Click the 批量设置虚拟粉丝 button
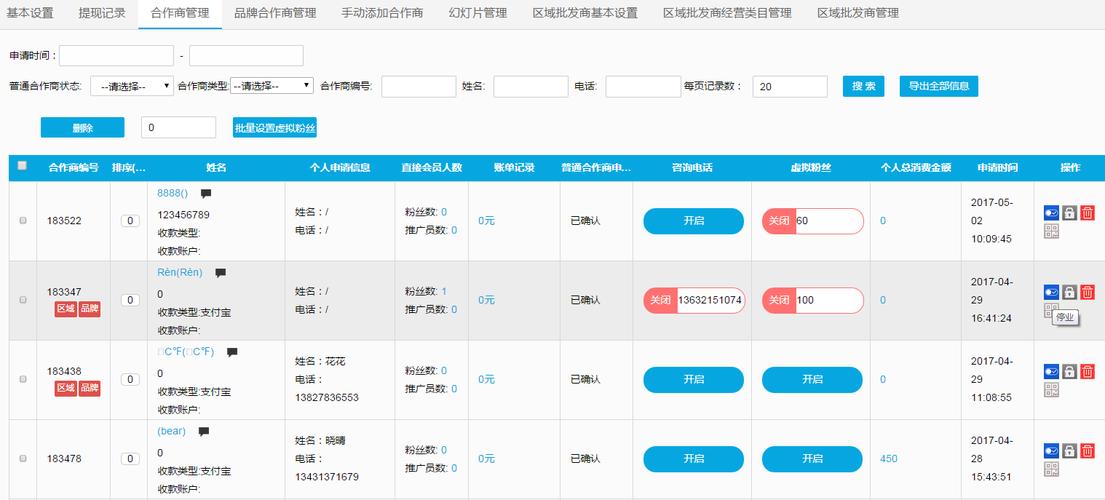 [x=275, y=127]
